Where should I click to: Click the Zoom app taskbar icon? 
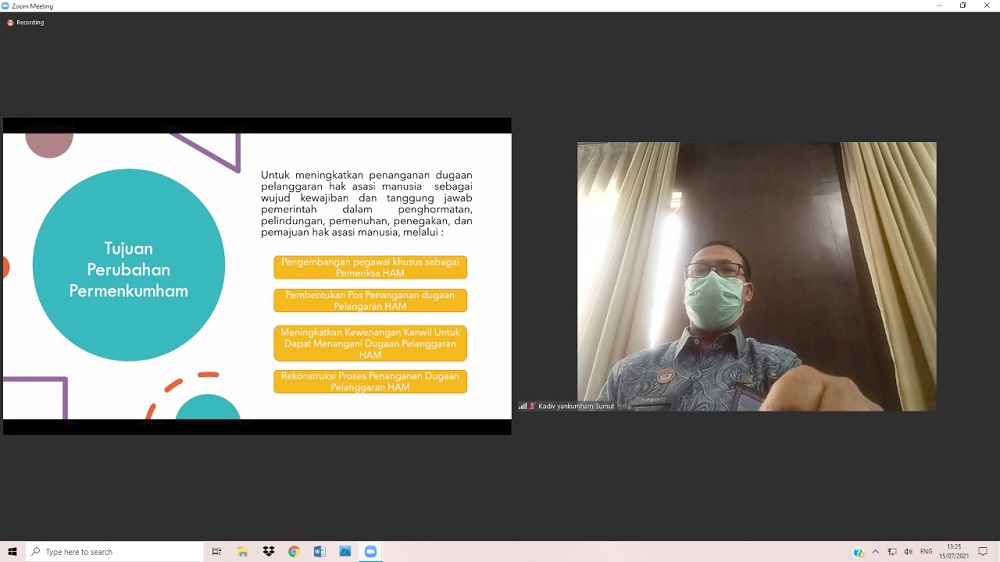point(370,551)
